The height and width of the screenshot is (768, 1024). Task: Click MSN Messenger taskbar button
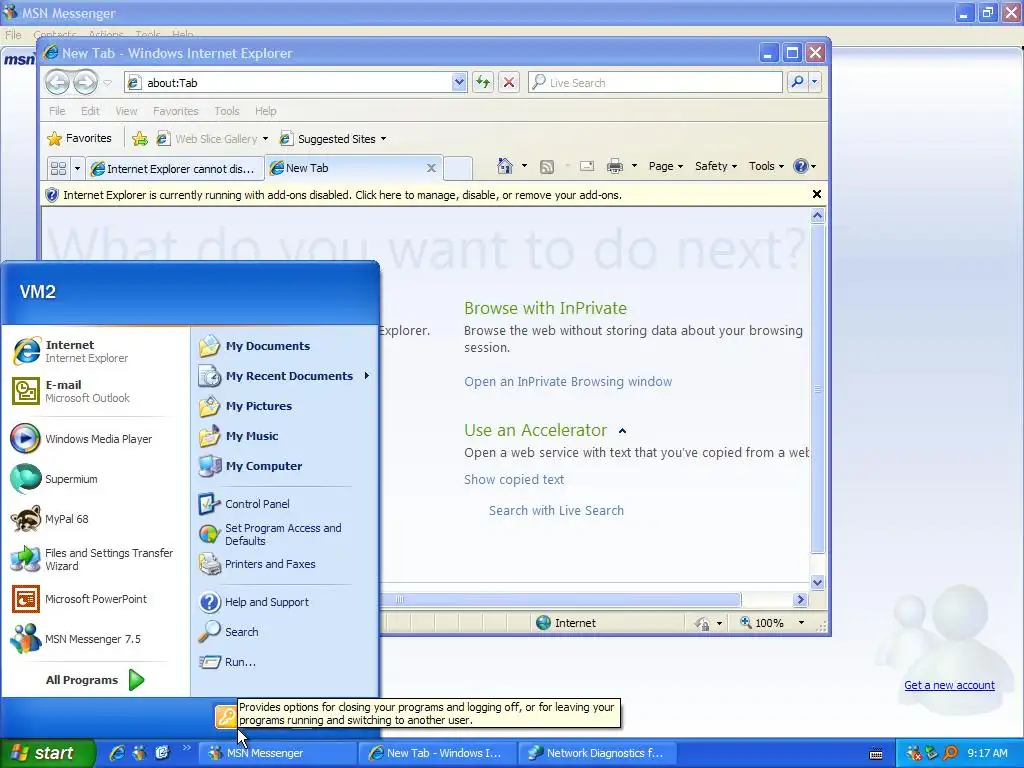(277, 753)
